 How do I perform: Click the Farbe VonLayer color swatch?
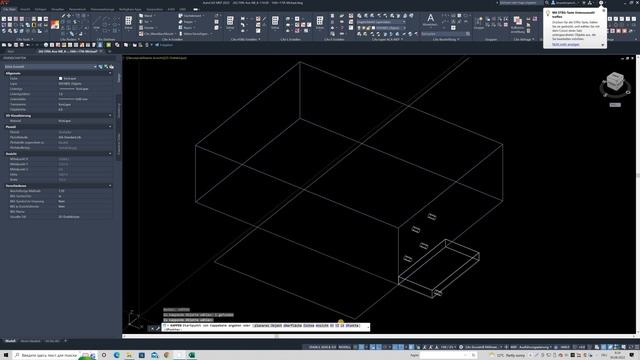60,78
